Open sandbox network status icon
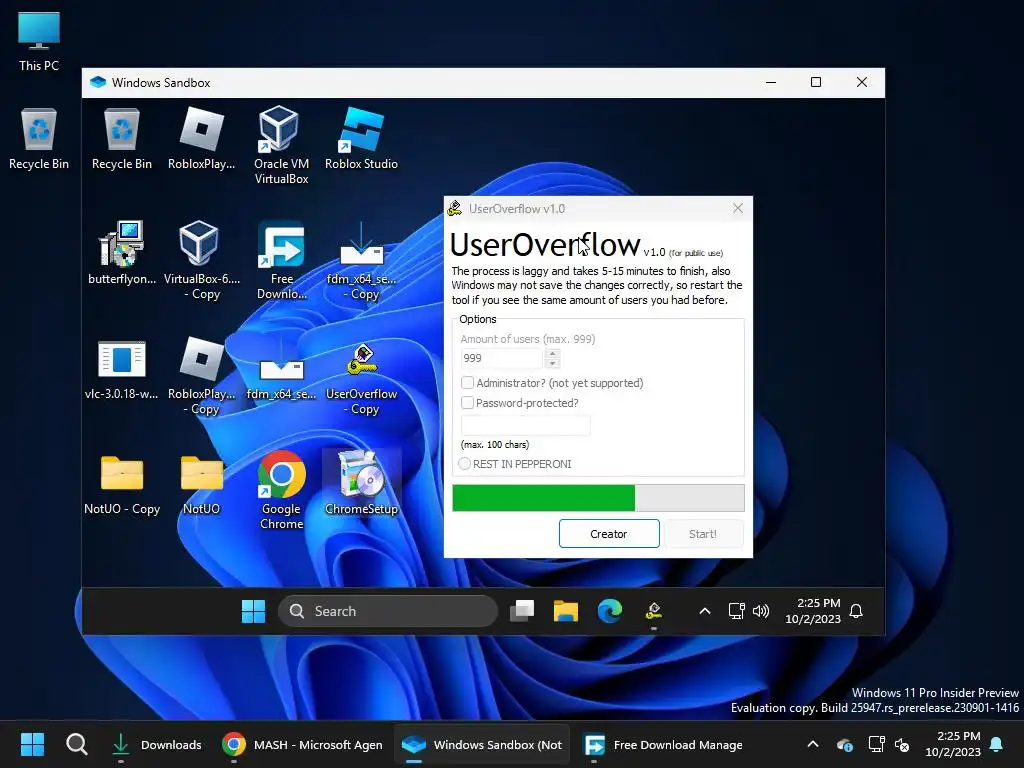 pyautogui.click(x=737, y=611)
